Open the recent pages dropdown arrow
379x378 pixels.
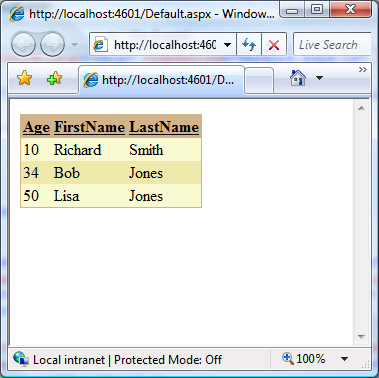(x=75, y=45)
